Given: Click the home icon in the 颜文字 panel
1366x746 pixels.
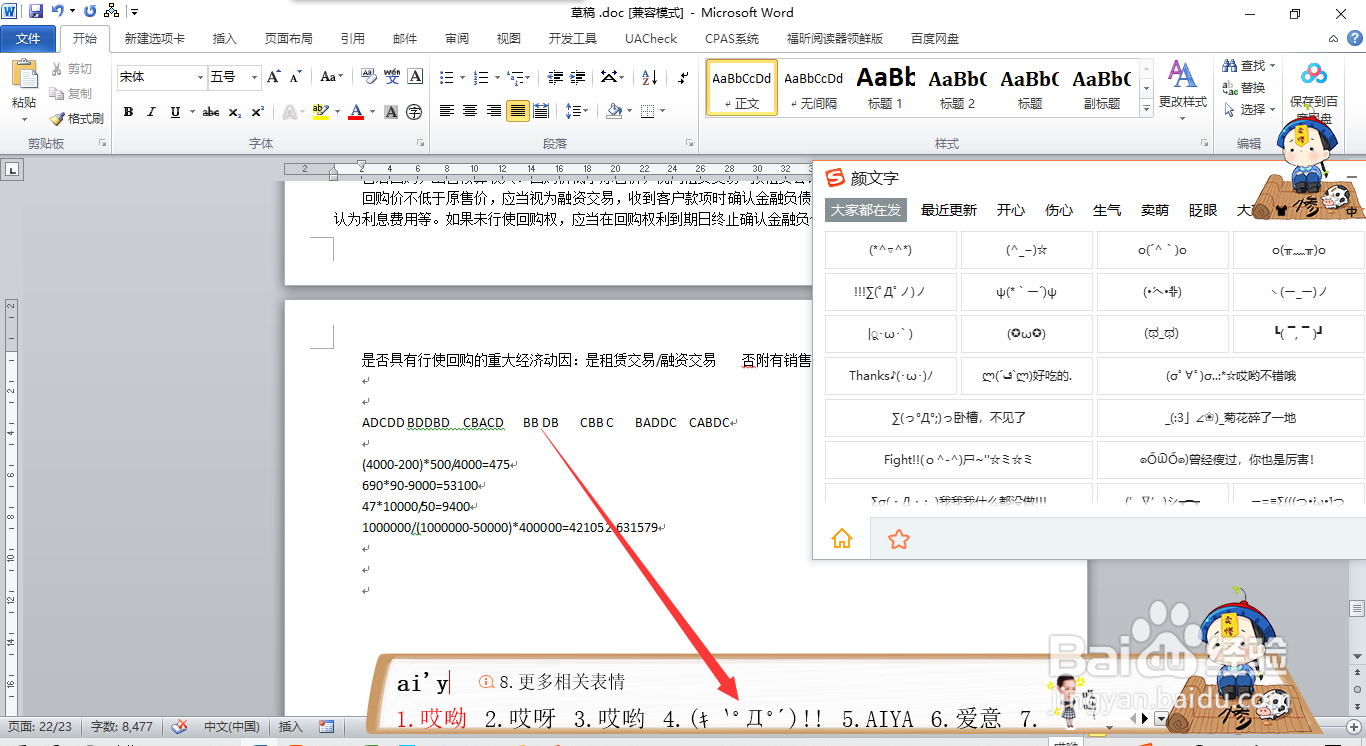Looking at the screenshot, I should (842, 538).
